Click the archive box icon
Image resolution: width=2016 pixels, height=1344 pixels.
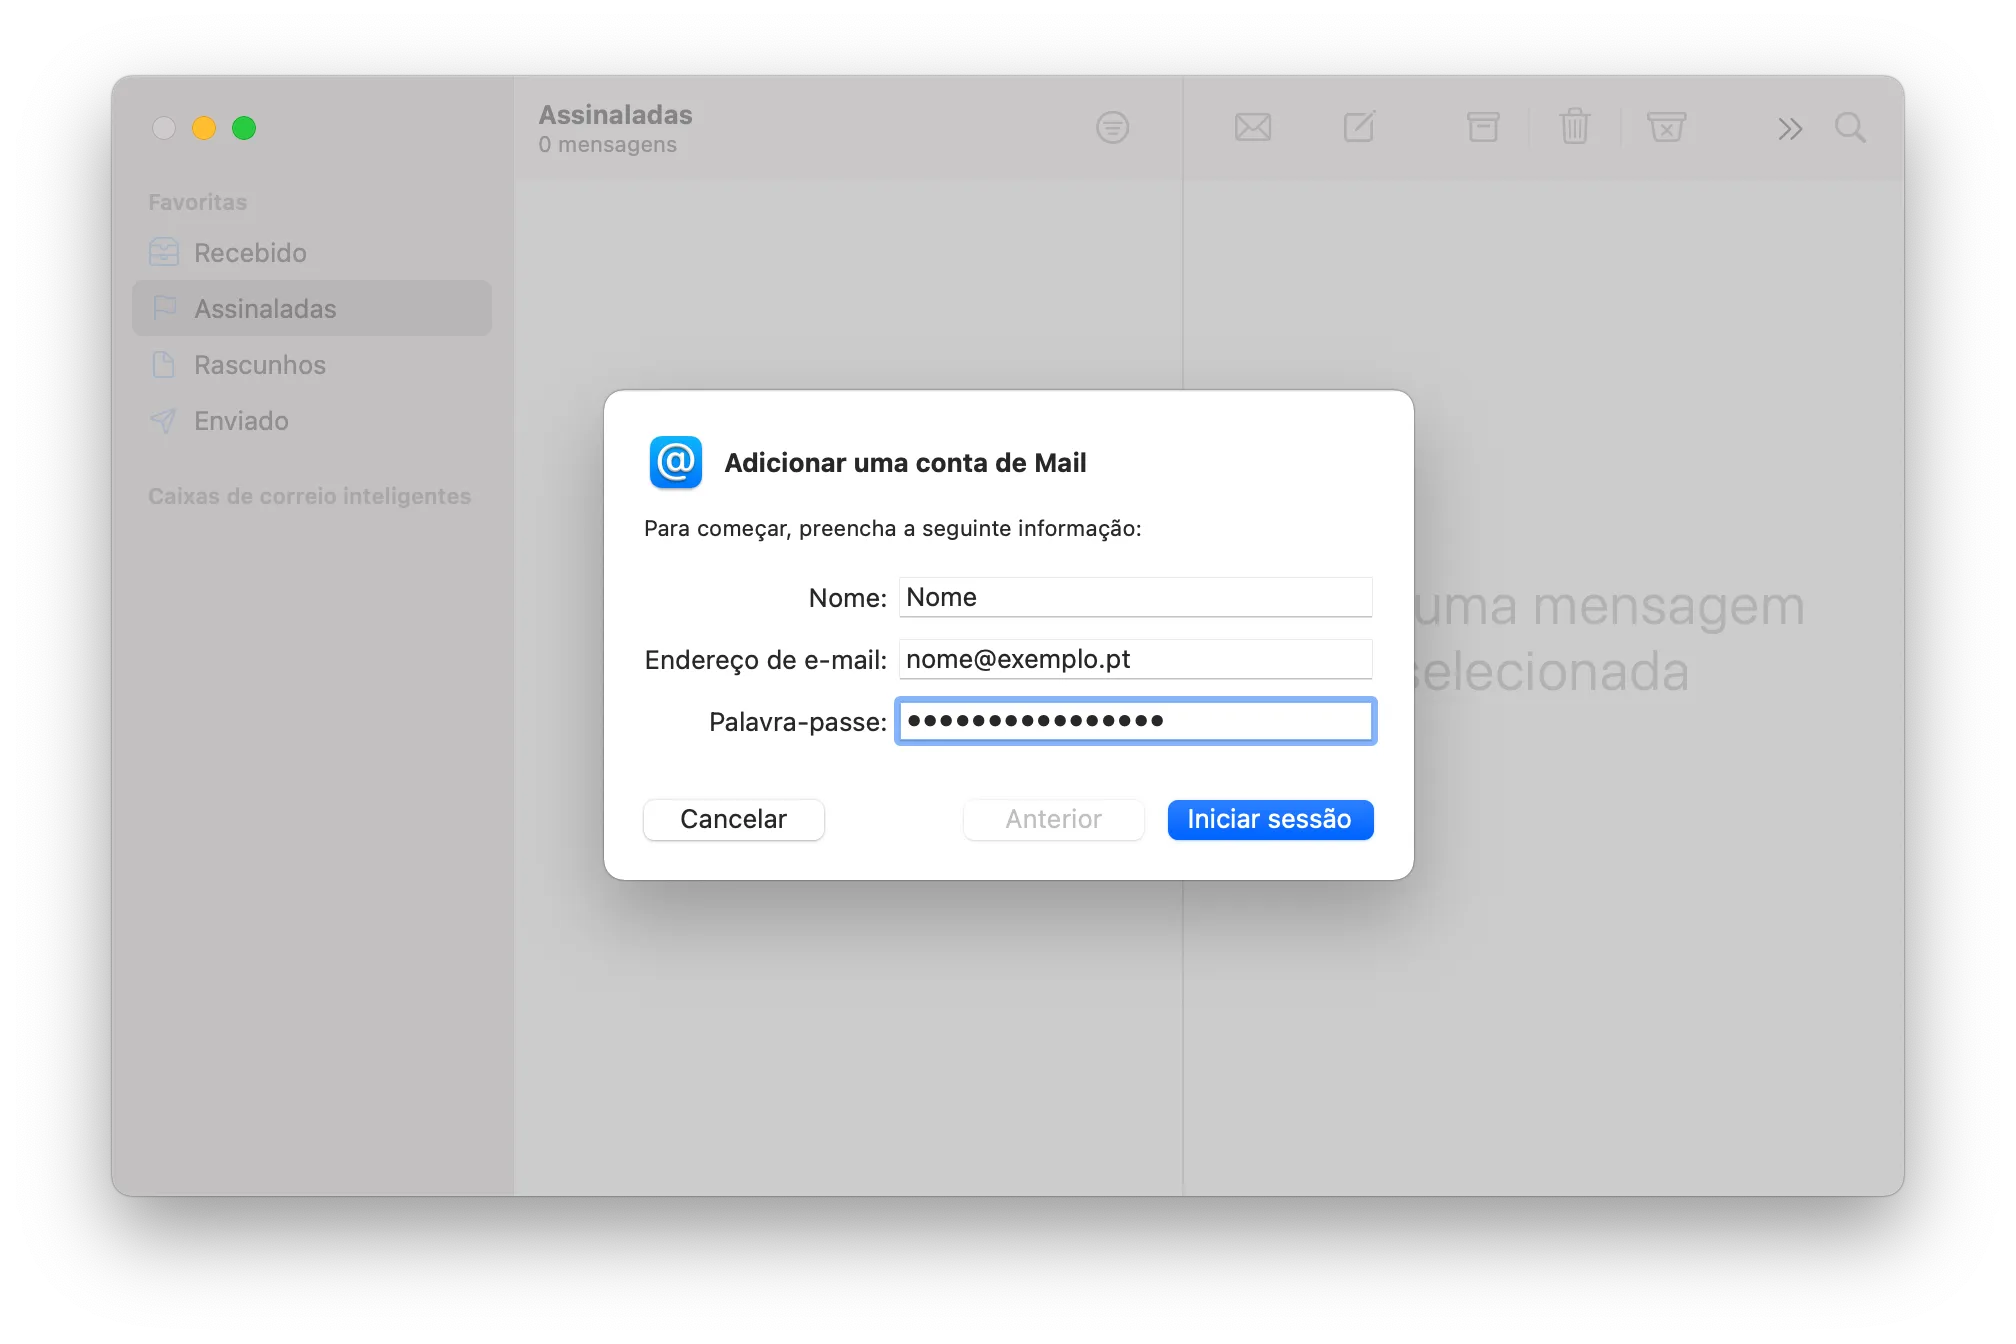click(x=1483, y=127)
